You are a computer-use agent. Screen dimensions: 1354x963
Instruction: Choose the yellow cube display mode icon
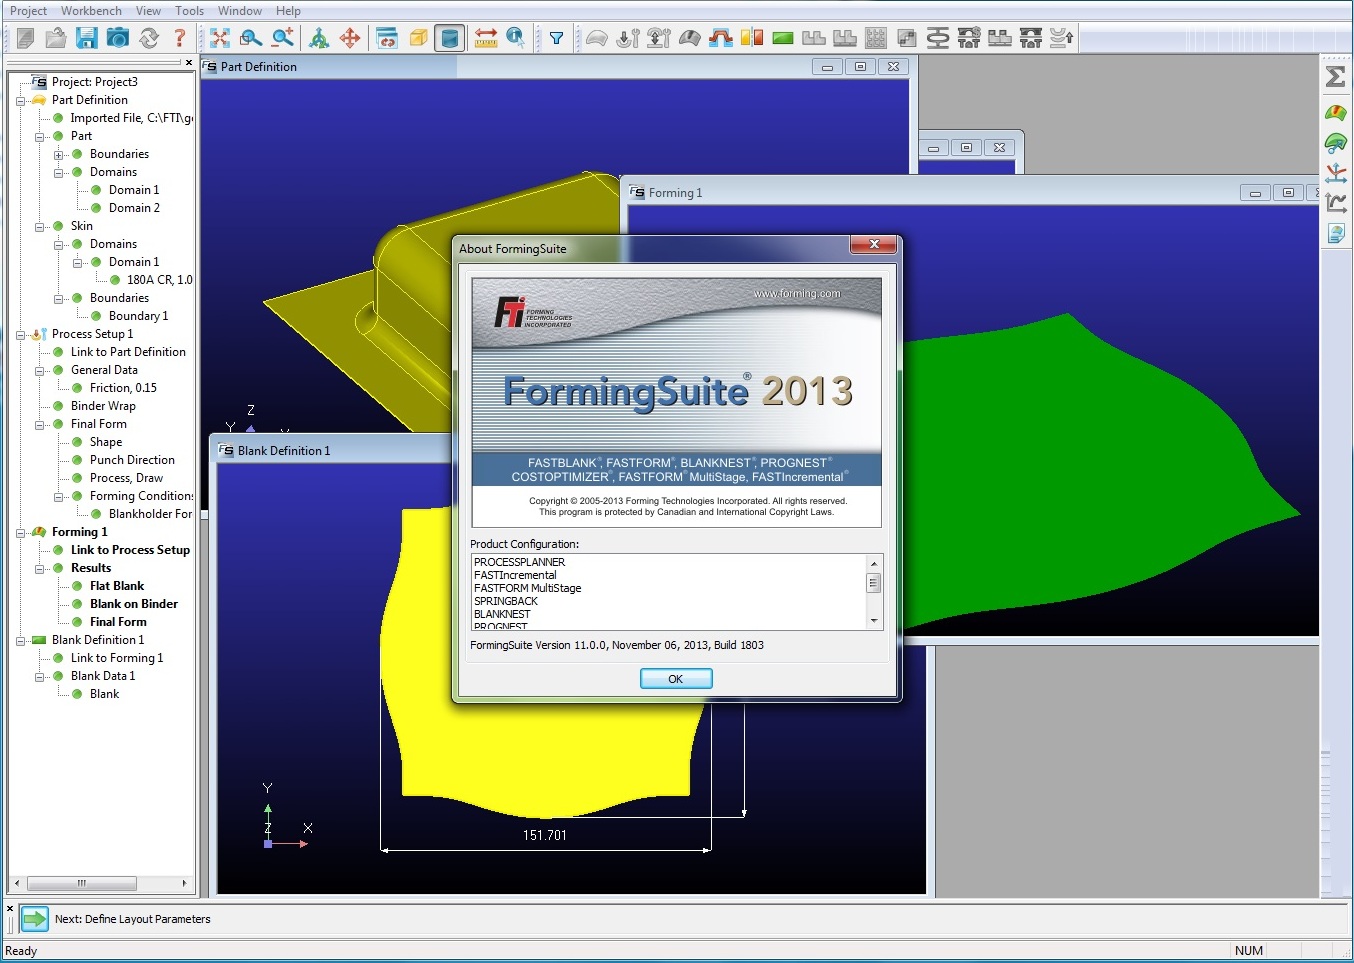tap(419, 38)
